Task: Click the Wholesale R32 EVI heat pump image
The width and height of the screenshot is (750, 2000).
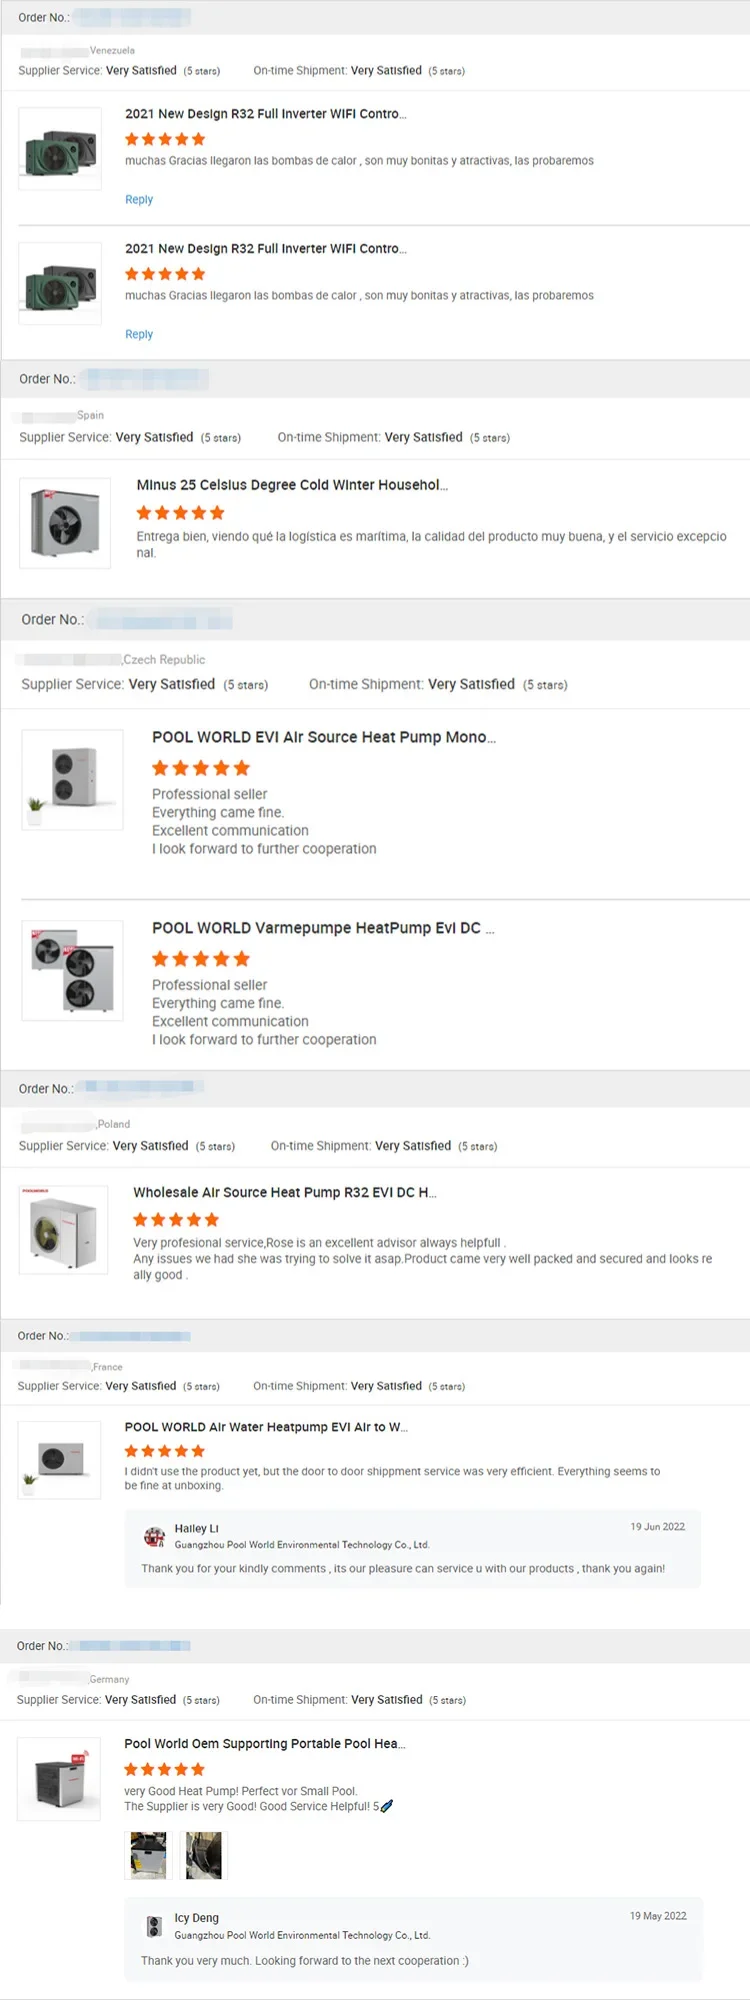Action: 64,1230
